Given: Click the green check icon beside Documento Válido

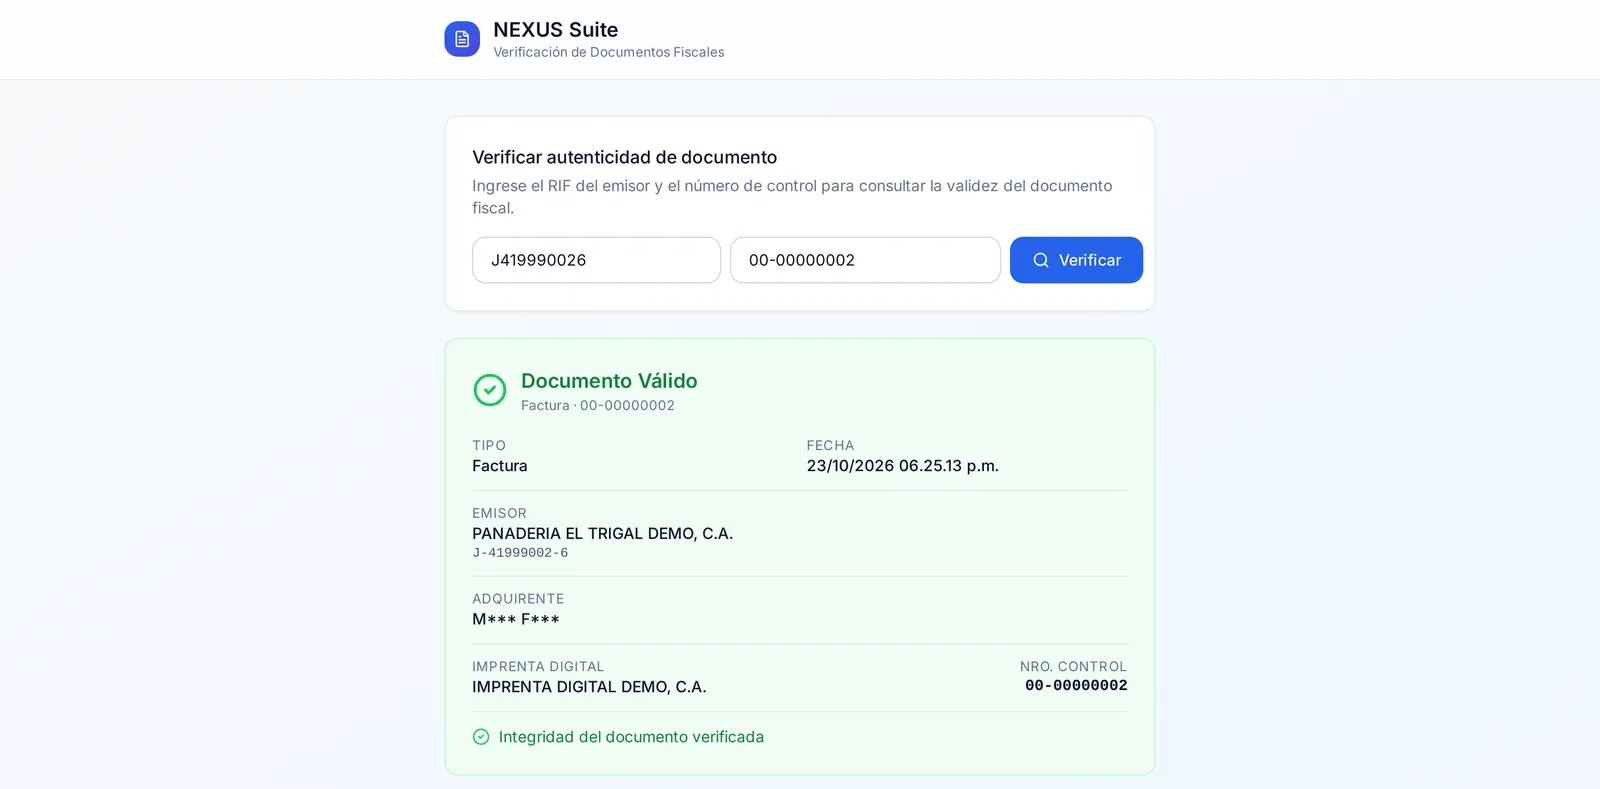Looking at the screenshot, I should 490,390.
